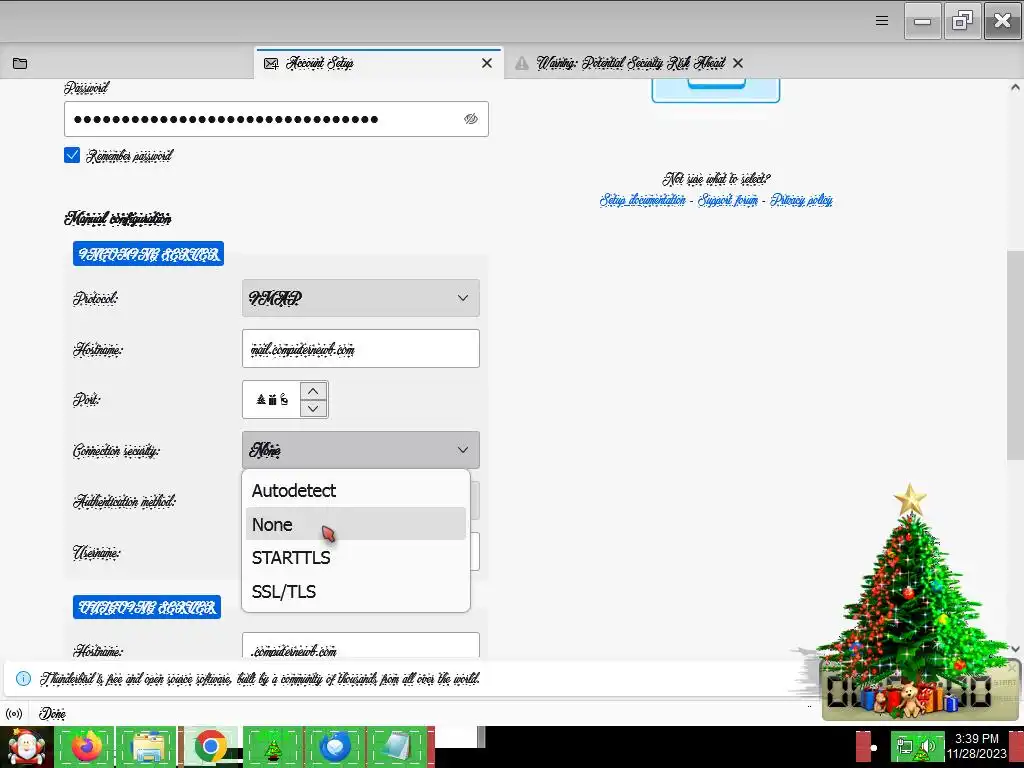Show password using eye icon
The width and height of the screenshot is (1024, 768).
tap(471, 119)
